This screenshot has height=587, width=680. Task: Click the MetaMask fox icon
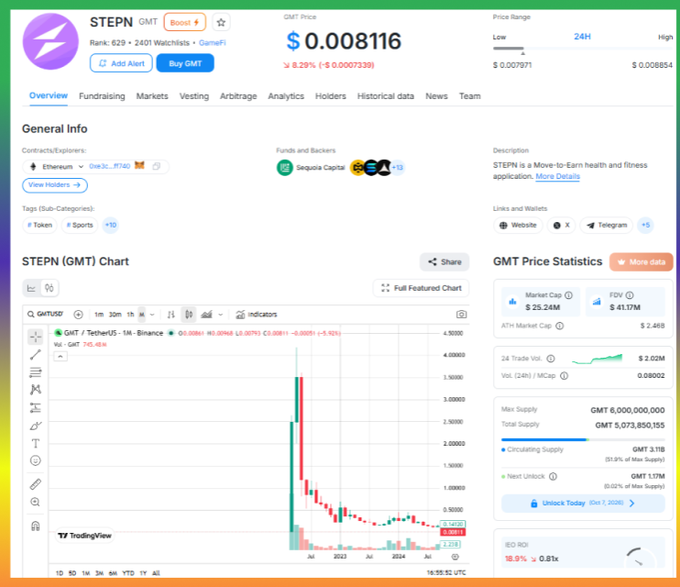pyautogui.click(x=139, y=166)
